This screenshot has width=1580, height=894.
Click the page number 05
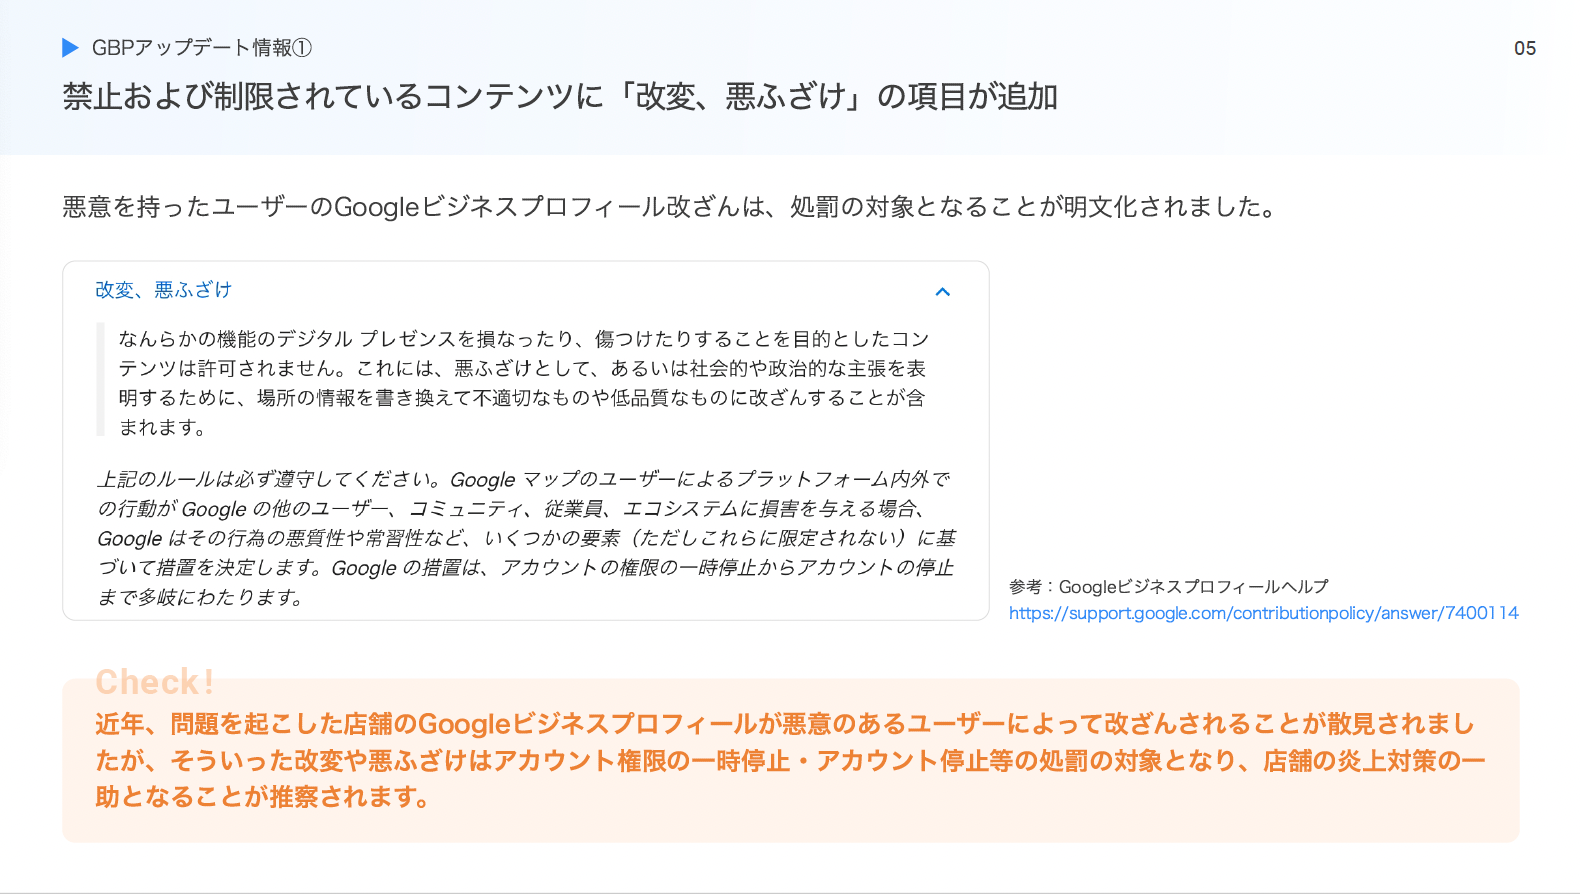pos(1524,49)
